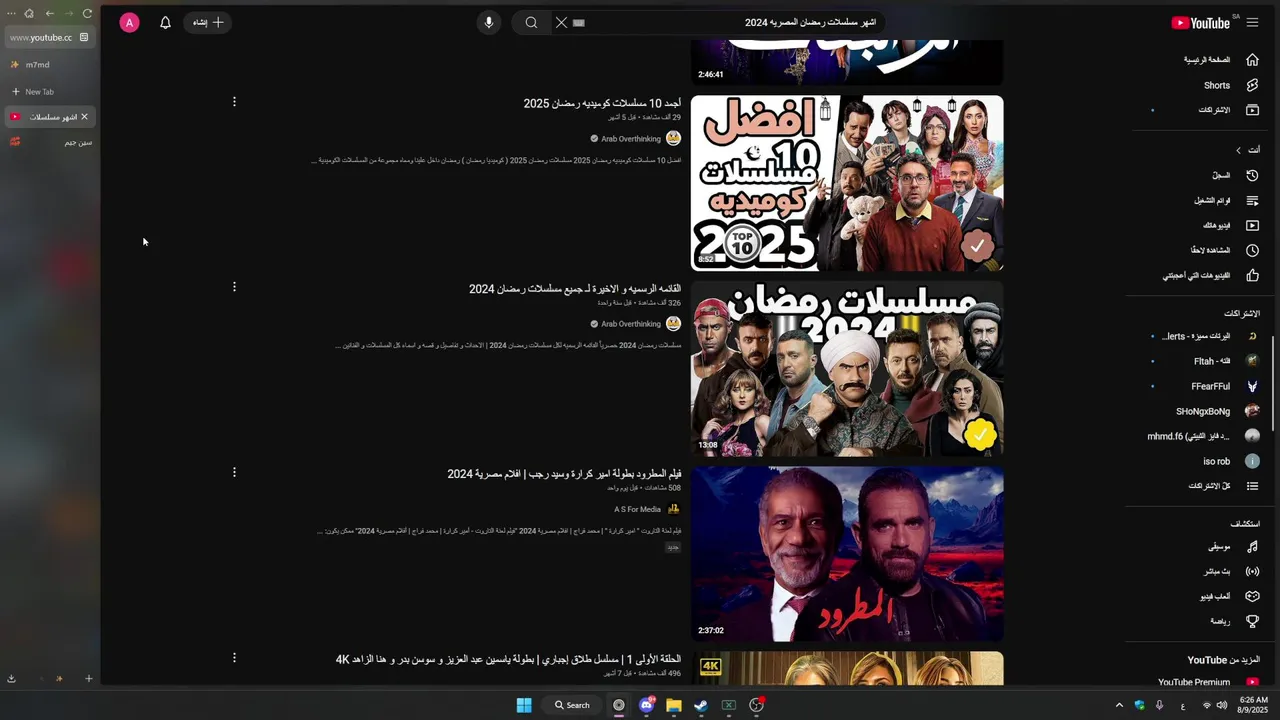Play مسلسلات رمضان 2024 thumbnail
Viewport: 1280px width, 720px height.
pyautogui.click(x=847, y=369)
